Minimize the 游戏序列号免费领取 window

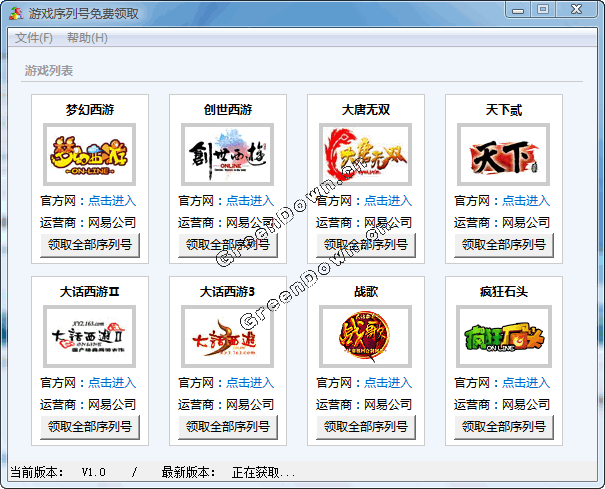pyautogui.click(x=518, y=10)
